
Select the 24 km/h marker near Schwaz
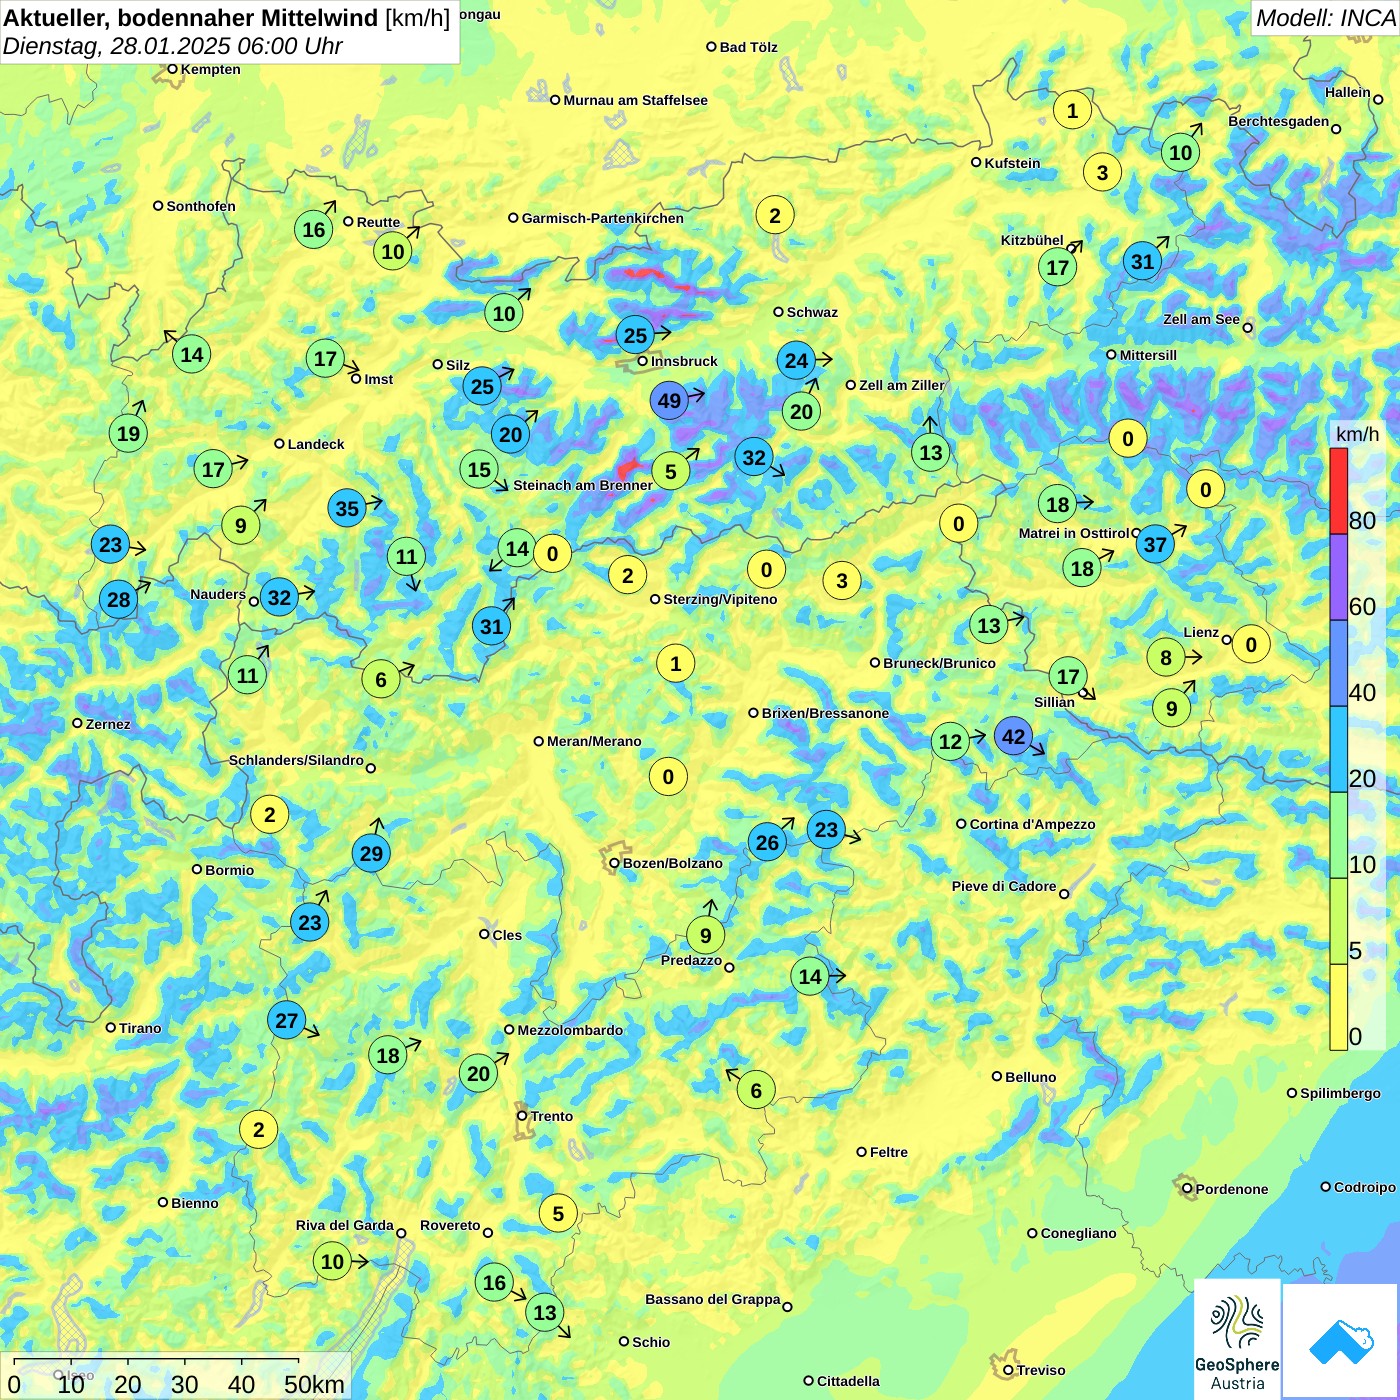796,360
